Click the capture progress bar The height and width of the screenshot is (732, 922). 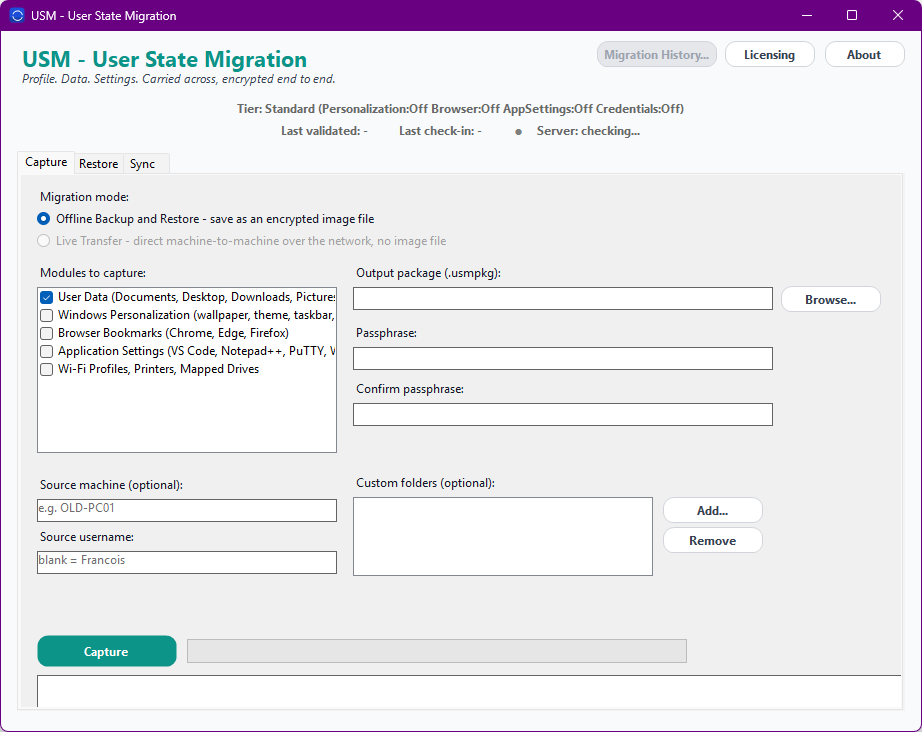(436, 651)
